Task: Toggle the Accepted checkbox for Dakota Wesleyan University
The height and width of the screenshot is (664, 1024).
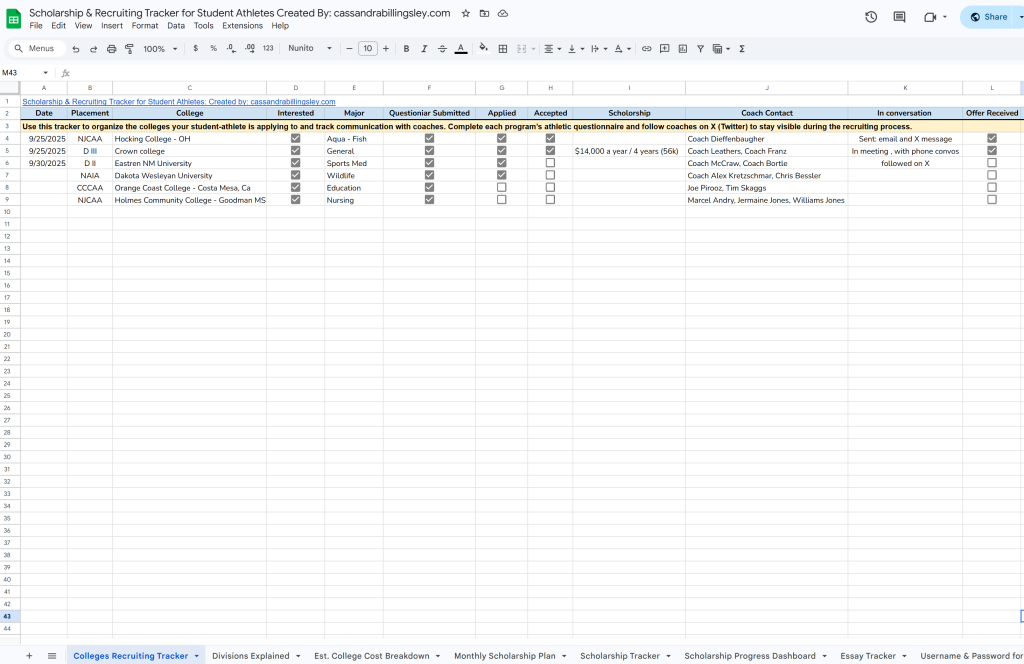Action: pyautogui.click(x=550, y=175)
